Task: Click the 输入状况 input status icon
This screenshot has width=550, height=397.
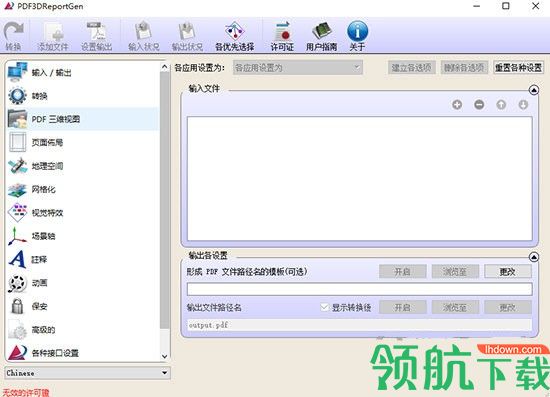Action: [143, 36]
